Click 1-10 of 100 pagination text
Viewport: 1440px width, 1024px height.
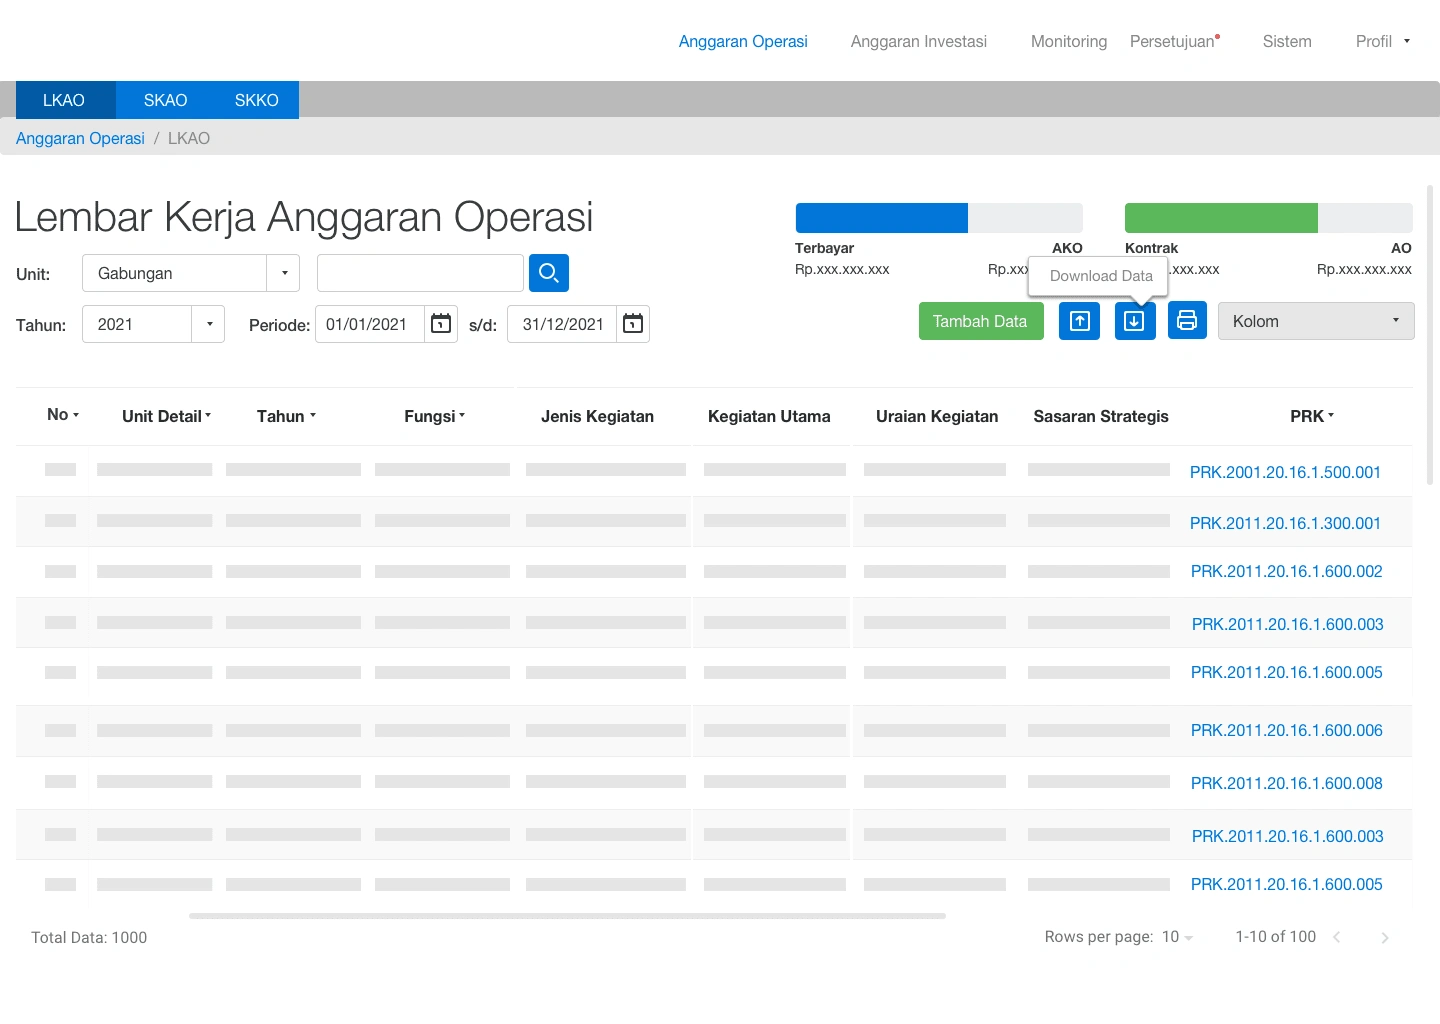(x=1275, y=936)
